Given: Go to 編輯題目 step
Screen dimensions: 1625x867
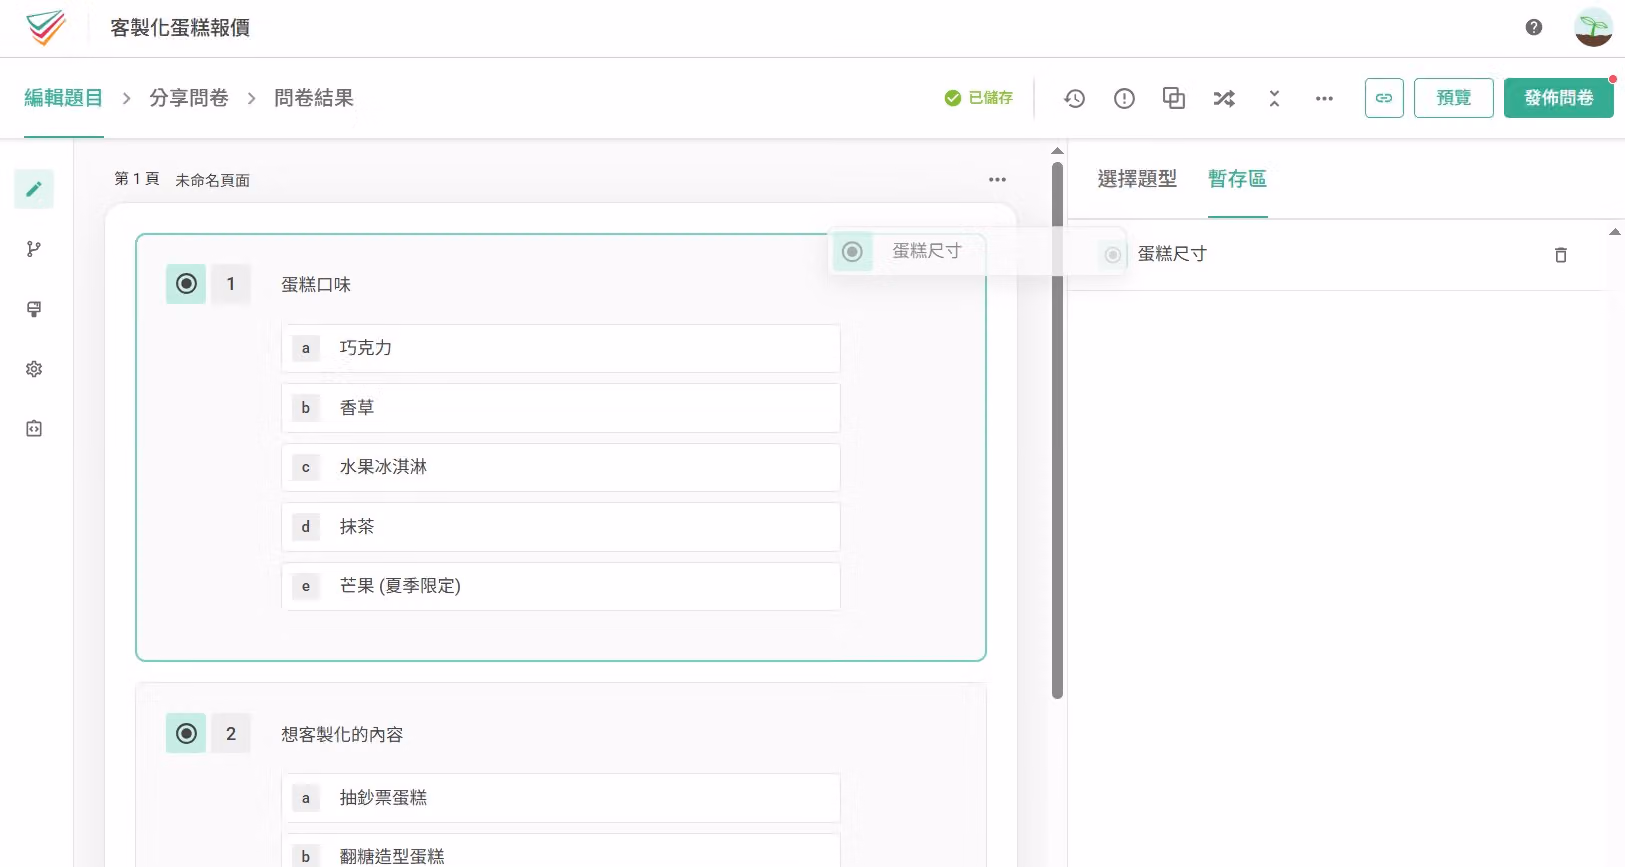Looking at the screenshot, I should tap(64, 98).
